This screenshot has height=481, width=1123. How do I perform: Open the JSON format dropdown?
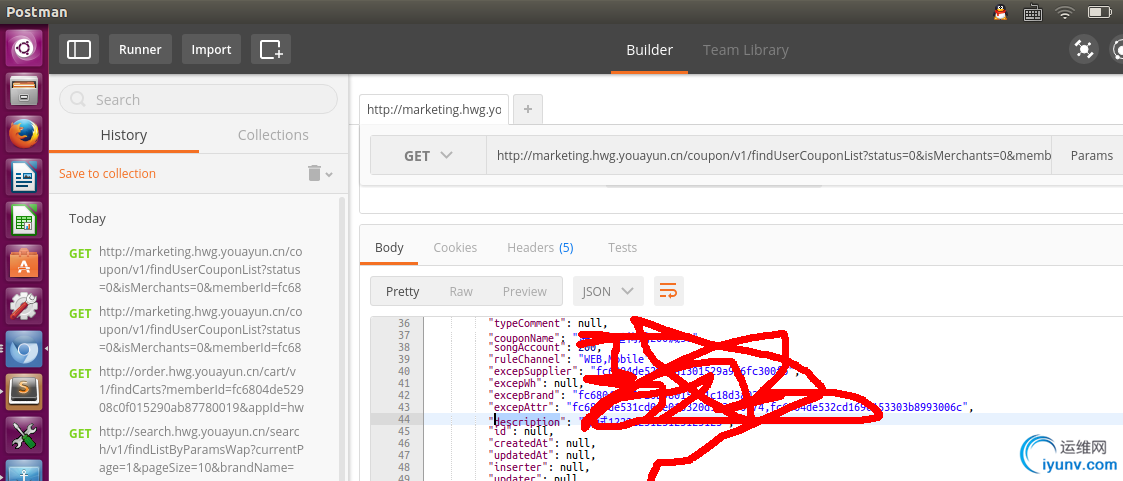click(x=608, y=291)
